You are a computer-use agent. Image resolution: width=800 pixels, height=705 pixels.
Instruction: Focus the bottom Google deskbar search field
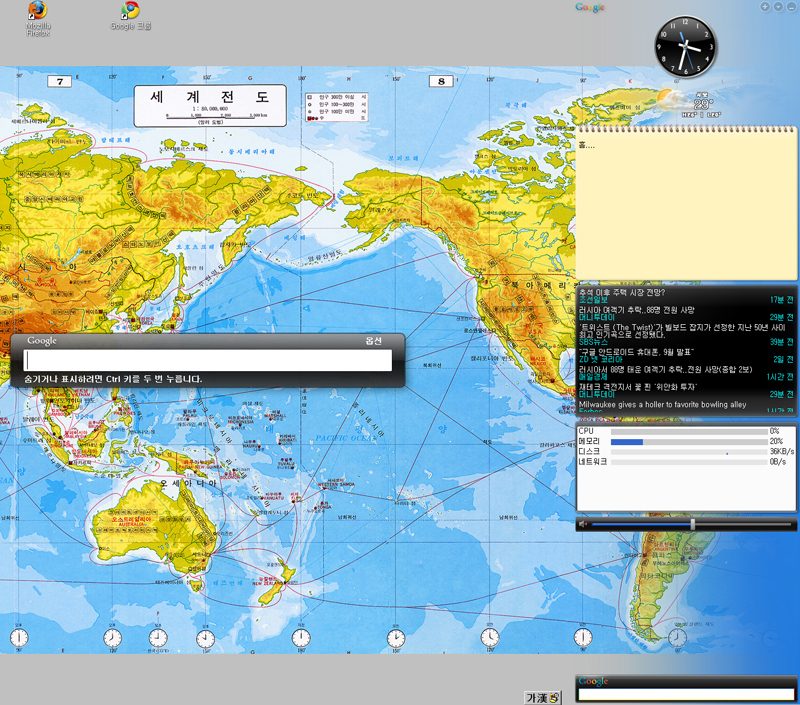point(686,694)
